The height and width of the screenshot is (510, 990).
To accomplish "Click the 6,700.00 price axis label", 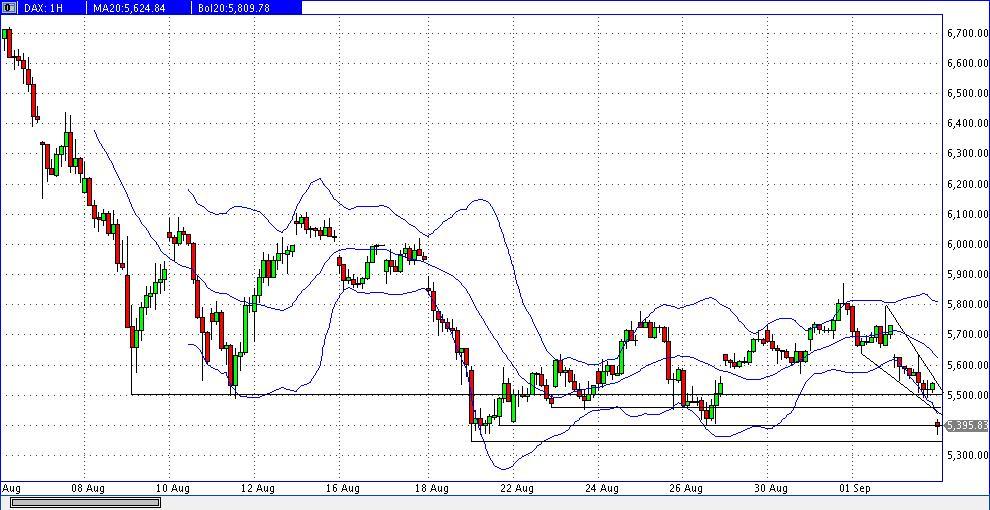I will pos(967,33).
